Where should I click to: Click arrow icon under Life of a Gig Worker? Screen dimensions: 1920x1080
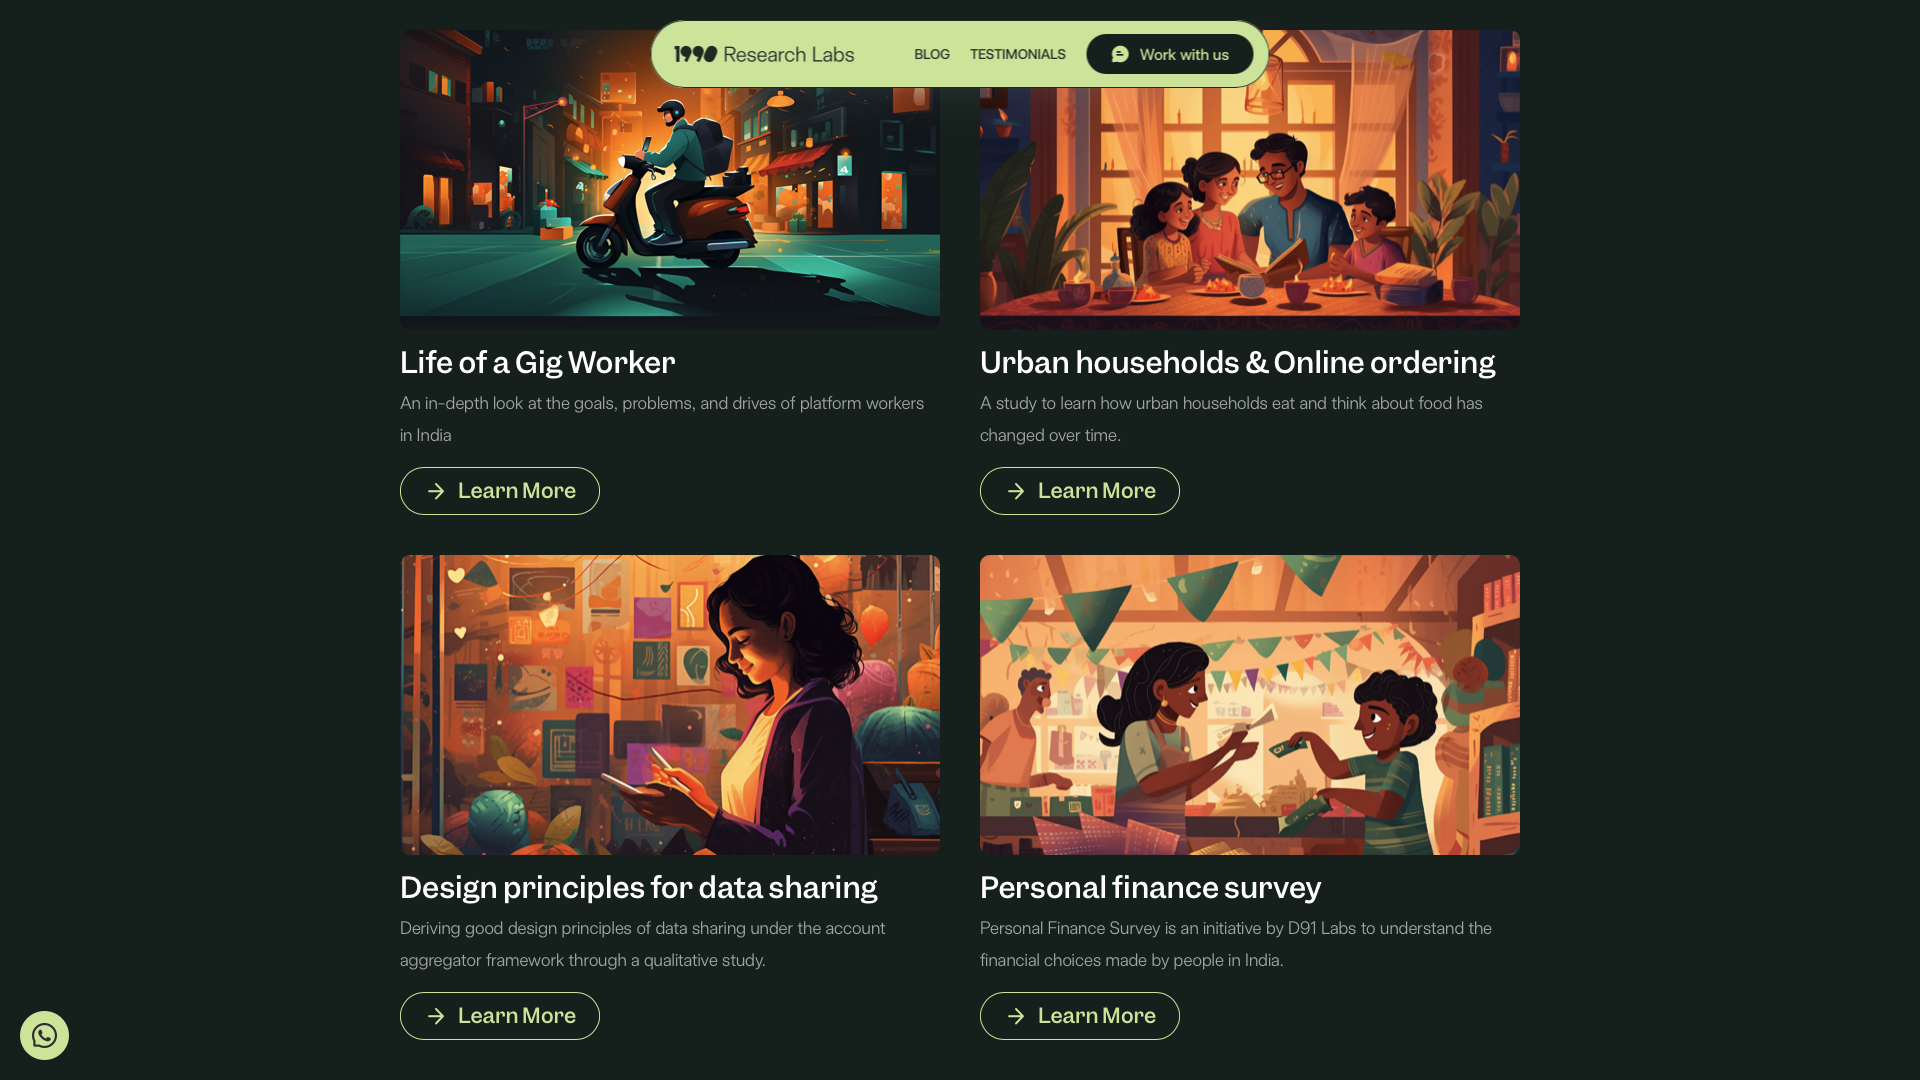click(436, 491)
